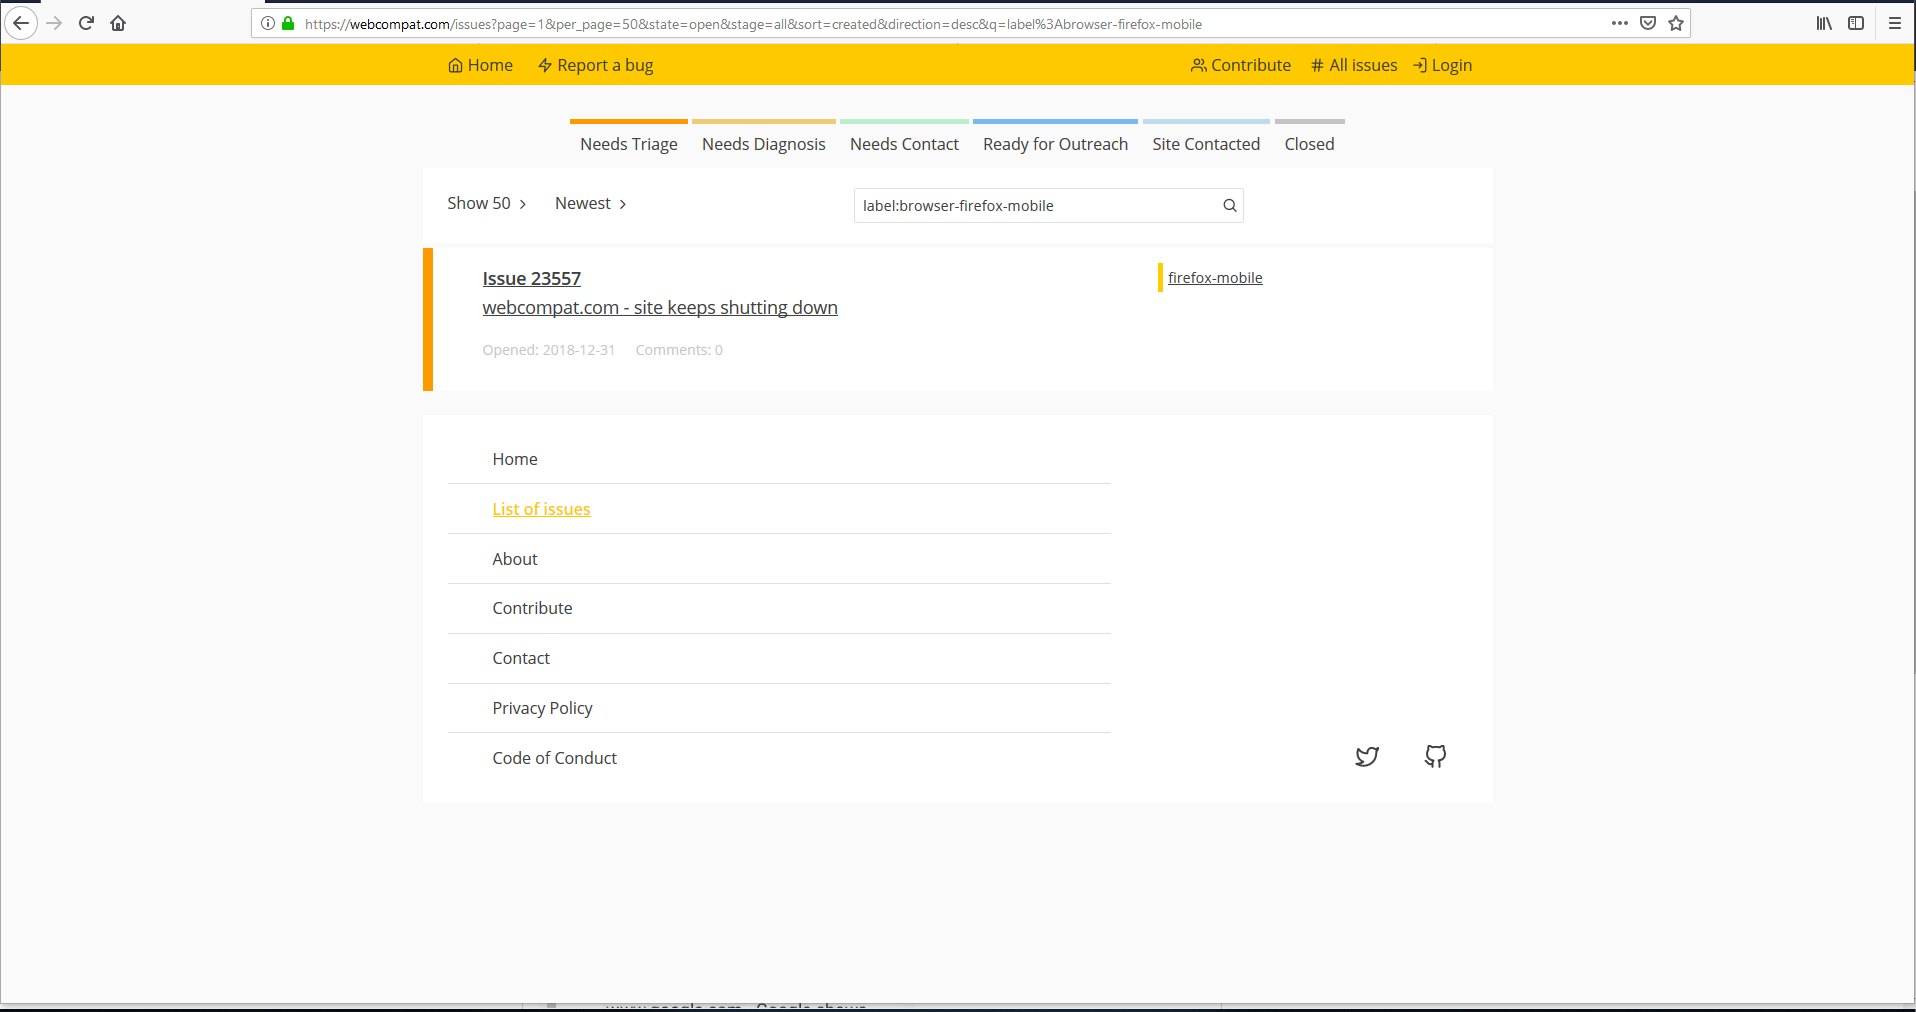This screenshot has height=1012, width=1916.
Task: Open the page actions ellipsis menu
Action: click(x=1619, y=23)
